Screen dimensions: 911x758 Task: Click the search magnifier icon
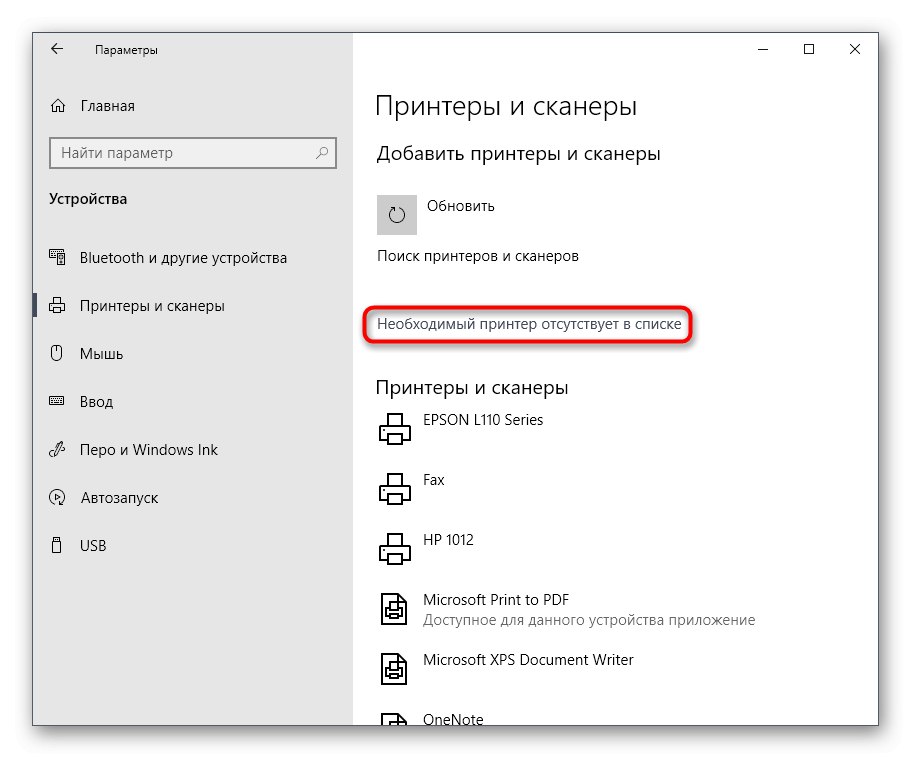(x=322, y=153)
